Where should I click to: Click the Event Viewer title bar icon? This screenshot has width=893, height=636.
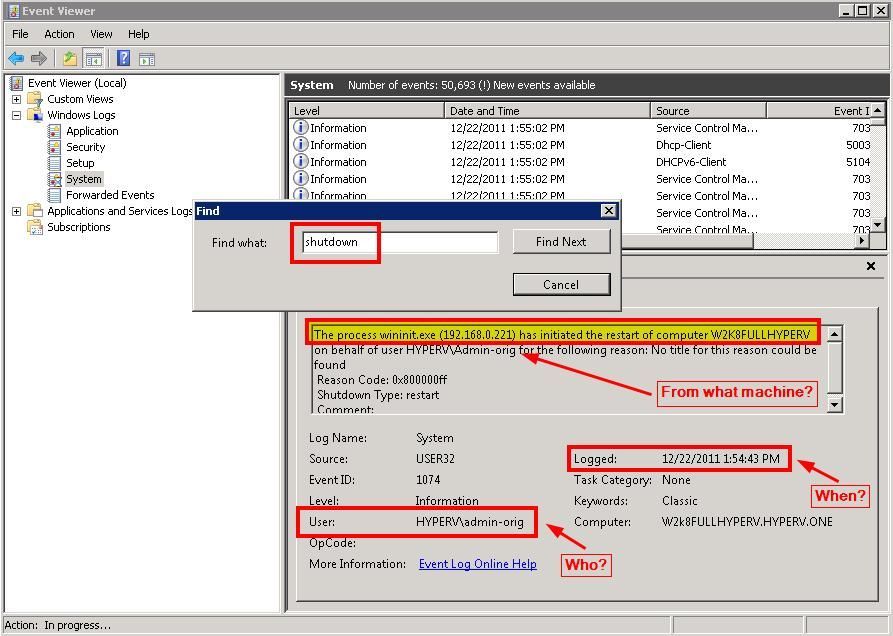point(14,11)
